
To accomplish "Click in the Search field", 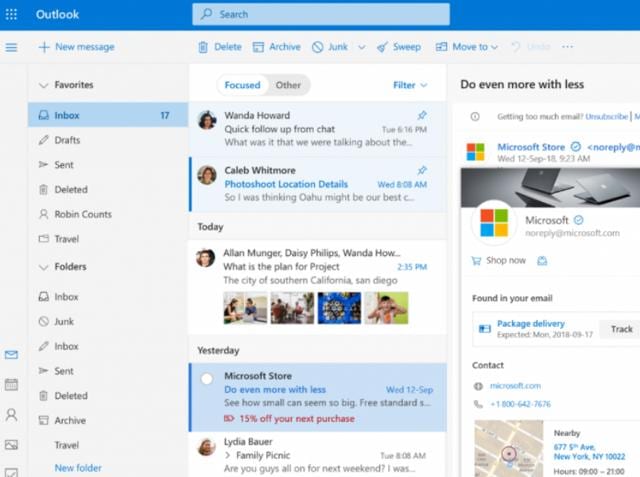I will [321, 14].
